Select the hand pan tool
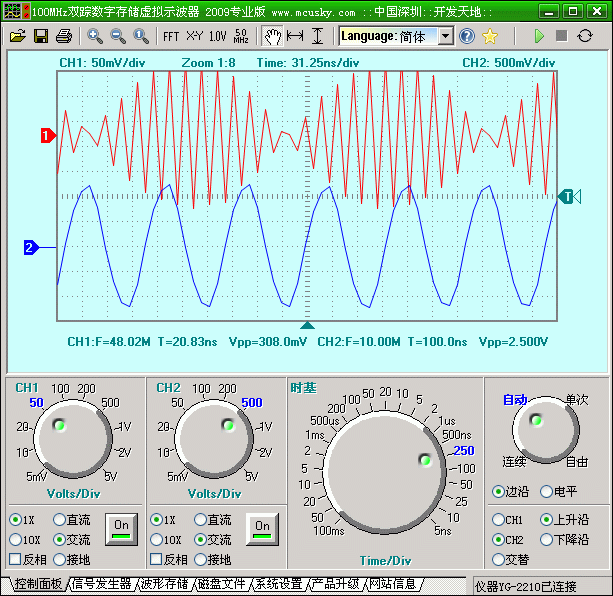This screenshot has width=613, height=596. pyautogui.click(x=271, y=36)
